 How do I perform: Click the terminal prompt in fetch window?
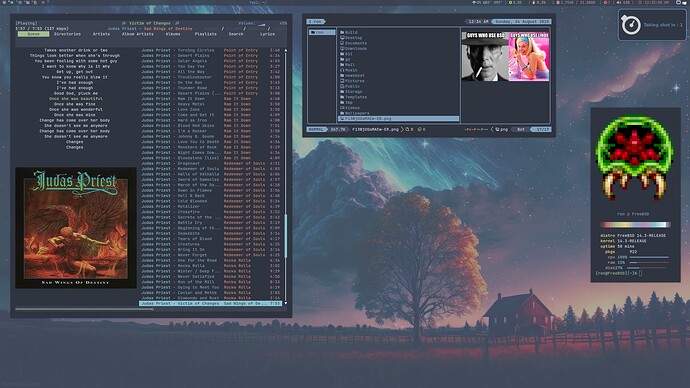[x=619, y=273]
